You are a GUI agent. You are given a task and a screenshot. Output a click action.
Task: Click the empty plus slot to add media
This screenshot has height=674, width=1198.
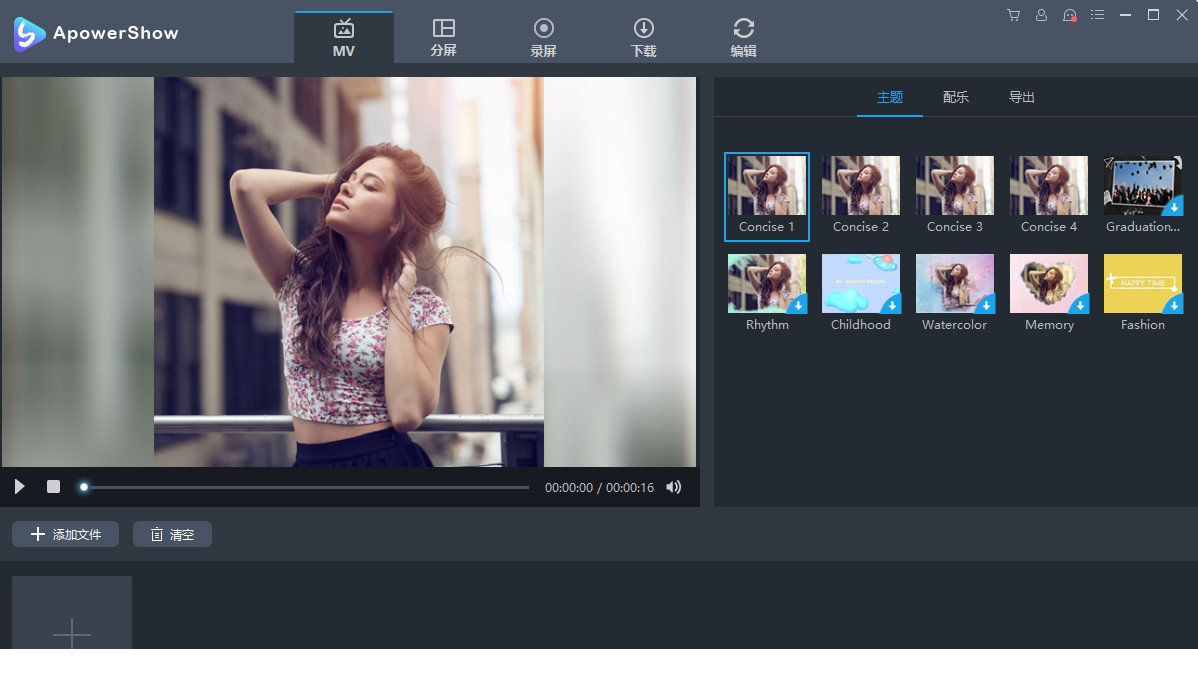tap(72, 613)
